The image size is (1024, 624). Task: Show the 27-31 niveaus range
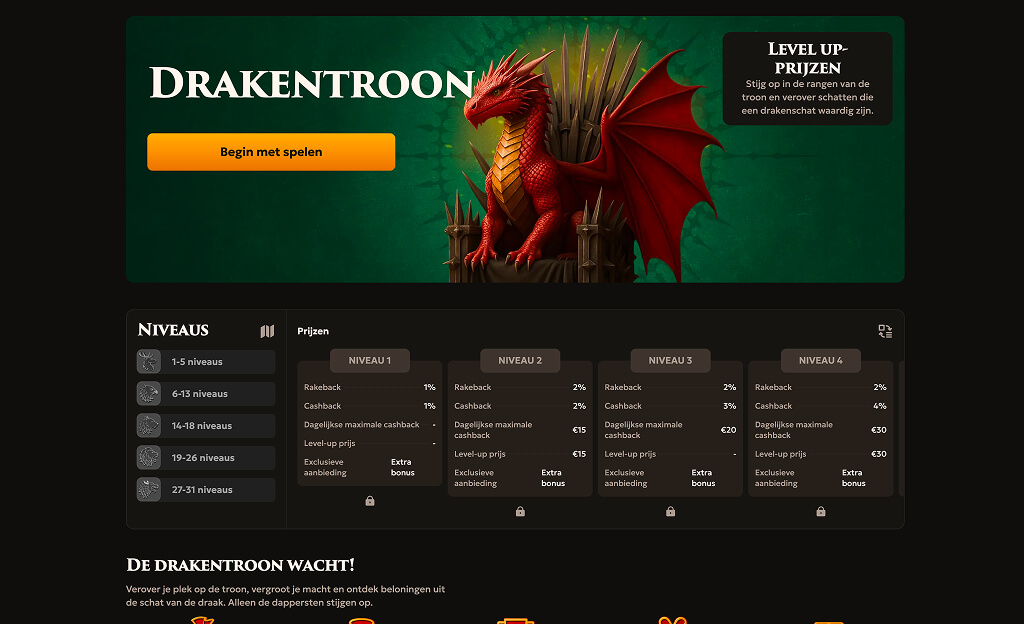coord(206,490)
